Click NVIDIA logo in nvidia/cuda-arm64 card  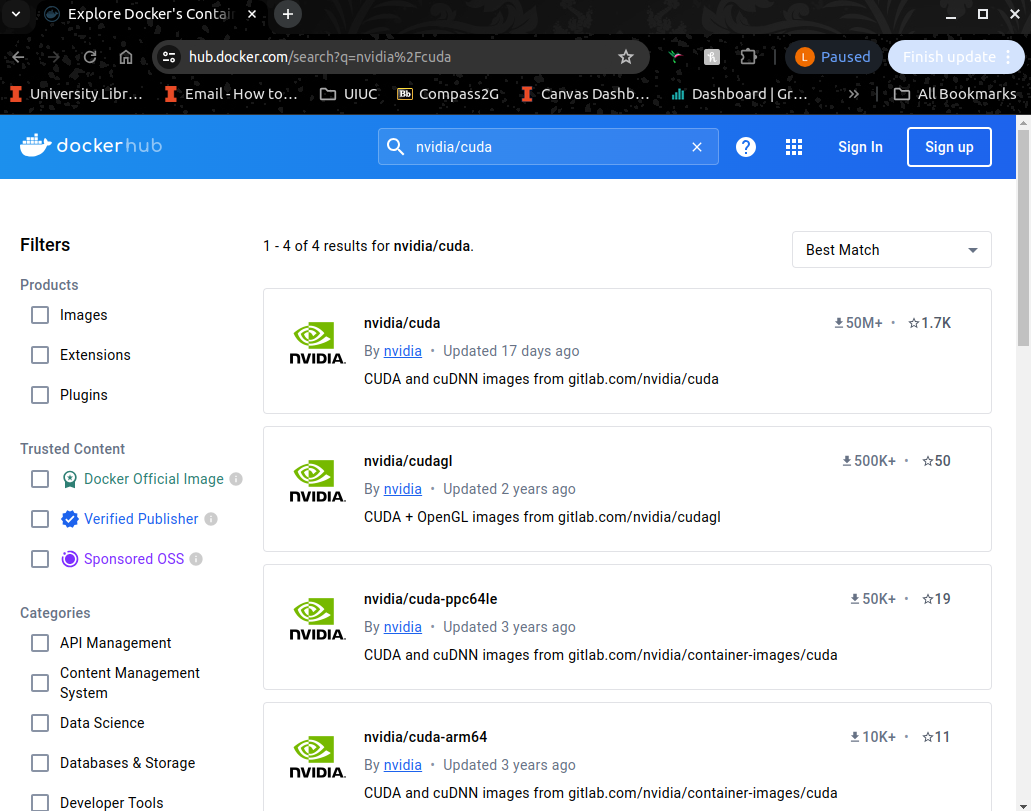317,758
